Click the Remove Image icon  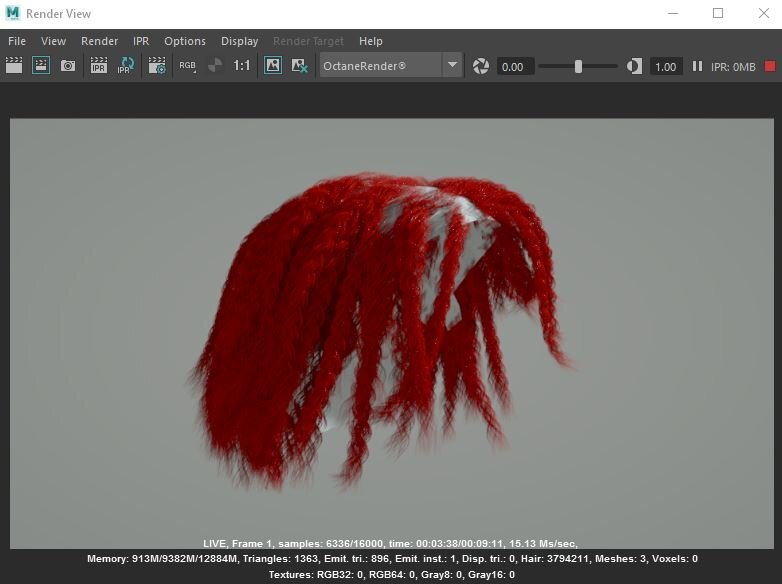[299, 66]
